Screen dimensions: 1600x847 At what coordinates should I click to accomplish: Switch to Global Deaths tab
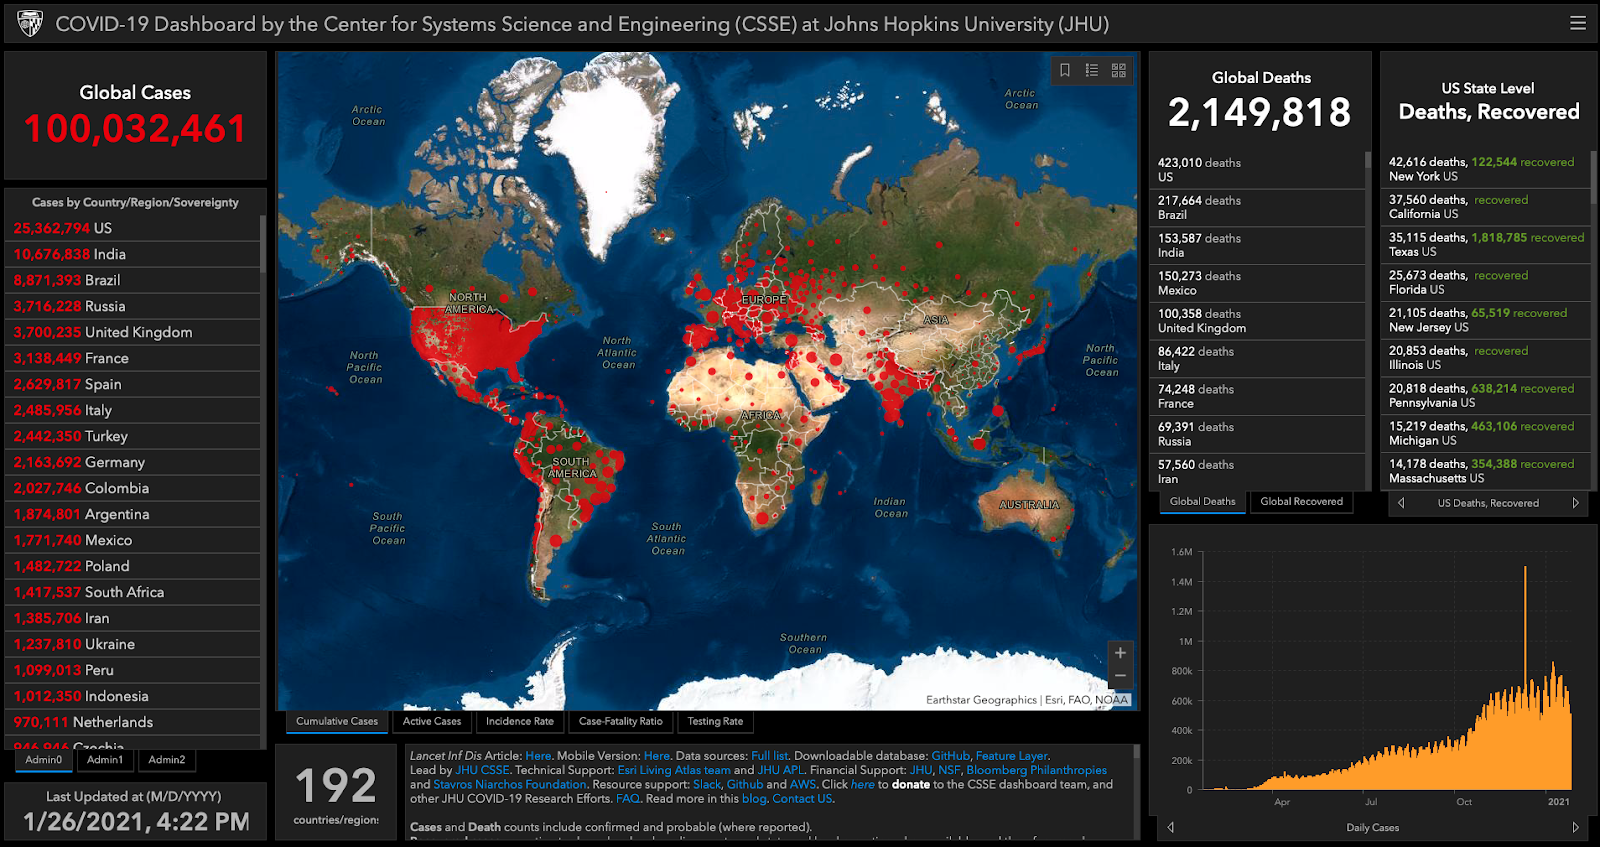[1203, 502]
